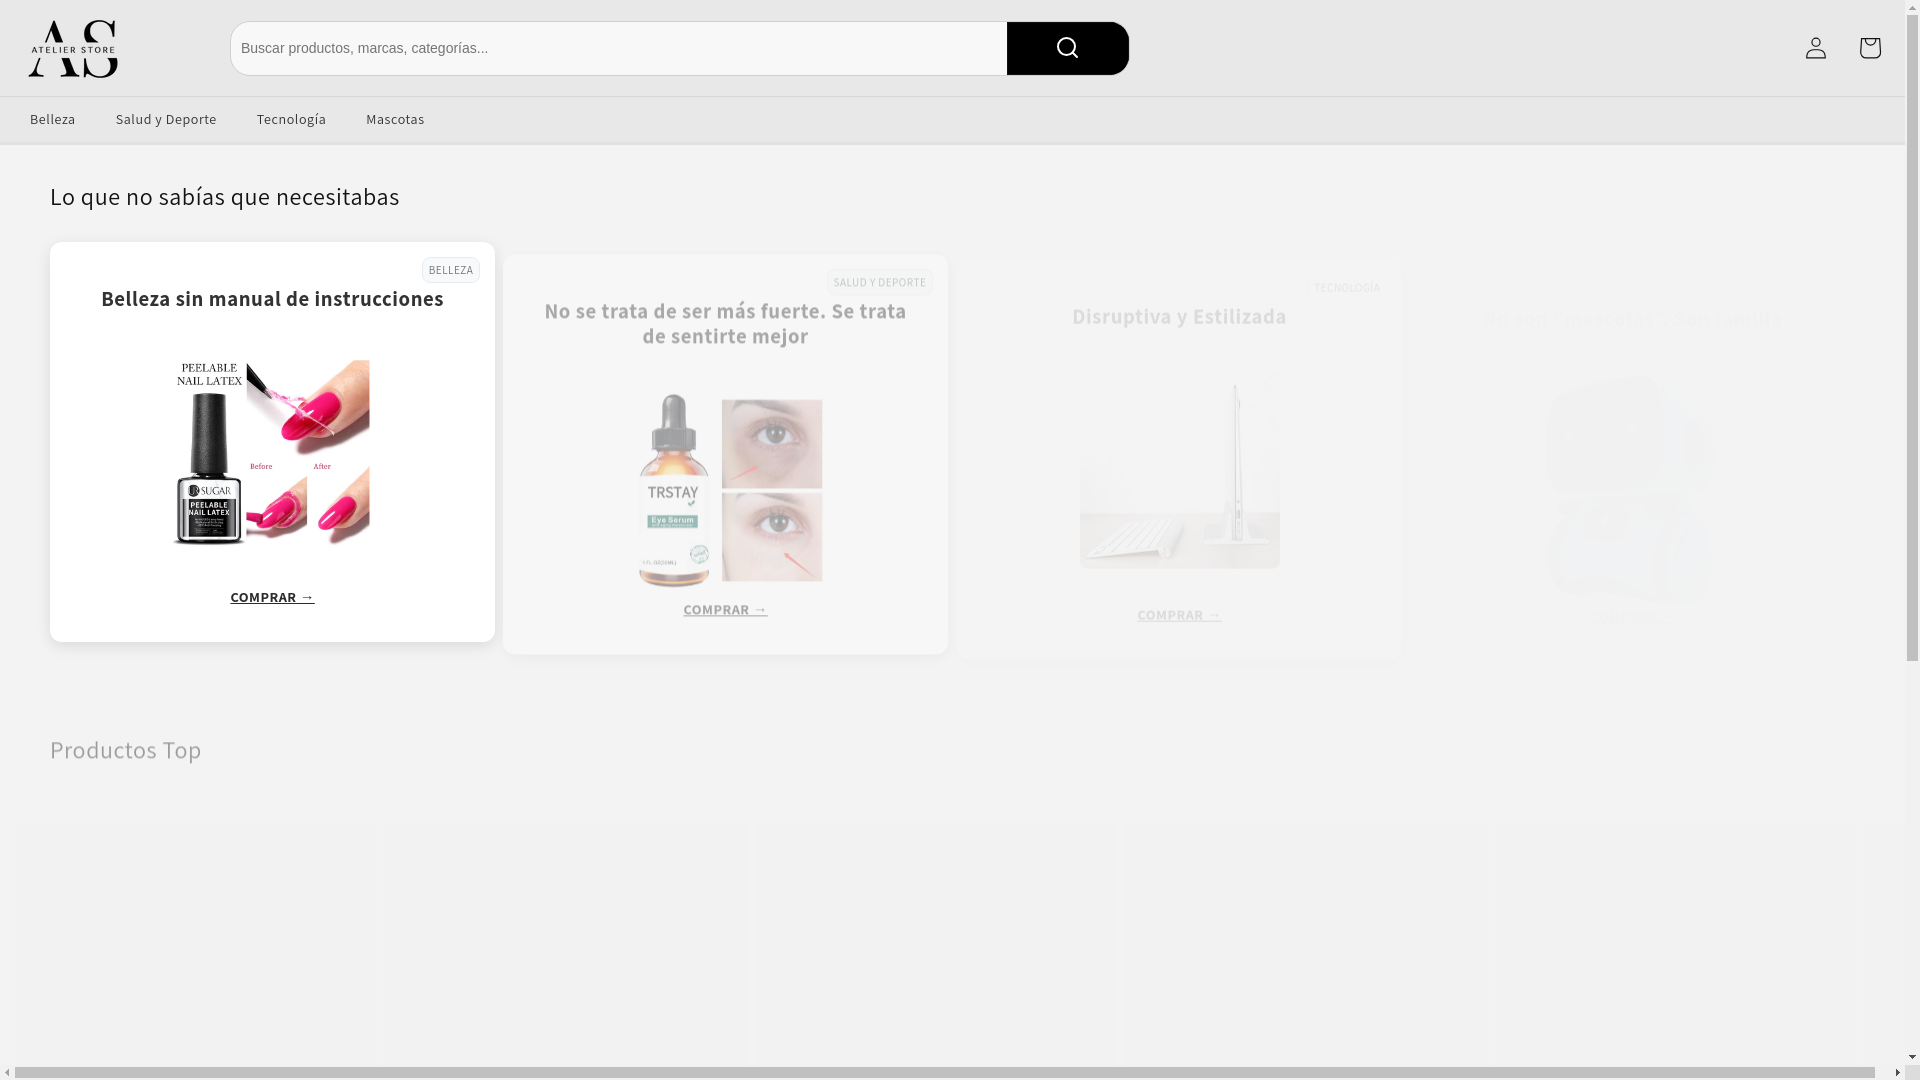1920x1080 pixels.
Task: Click 'Belleza sin manual de instrucciones' heading
Action: (x=272, y=299)
